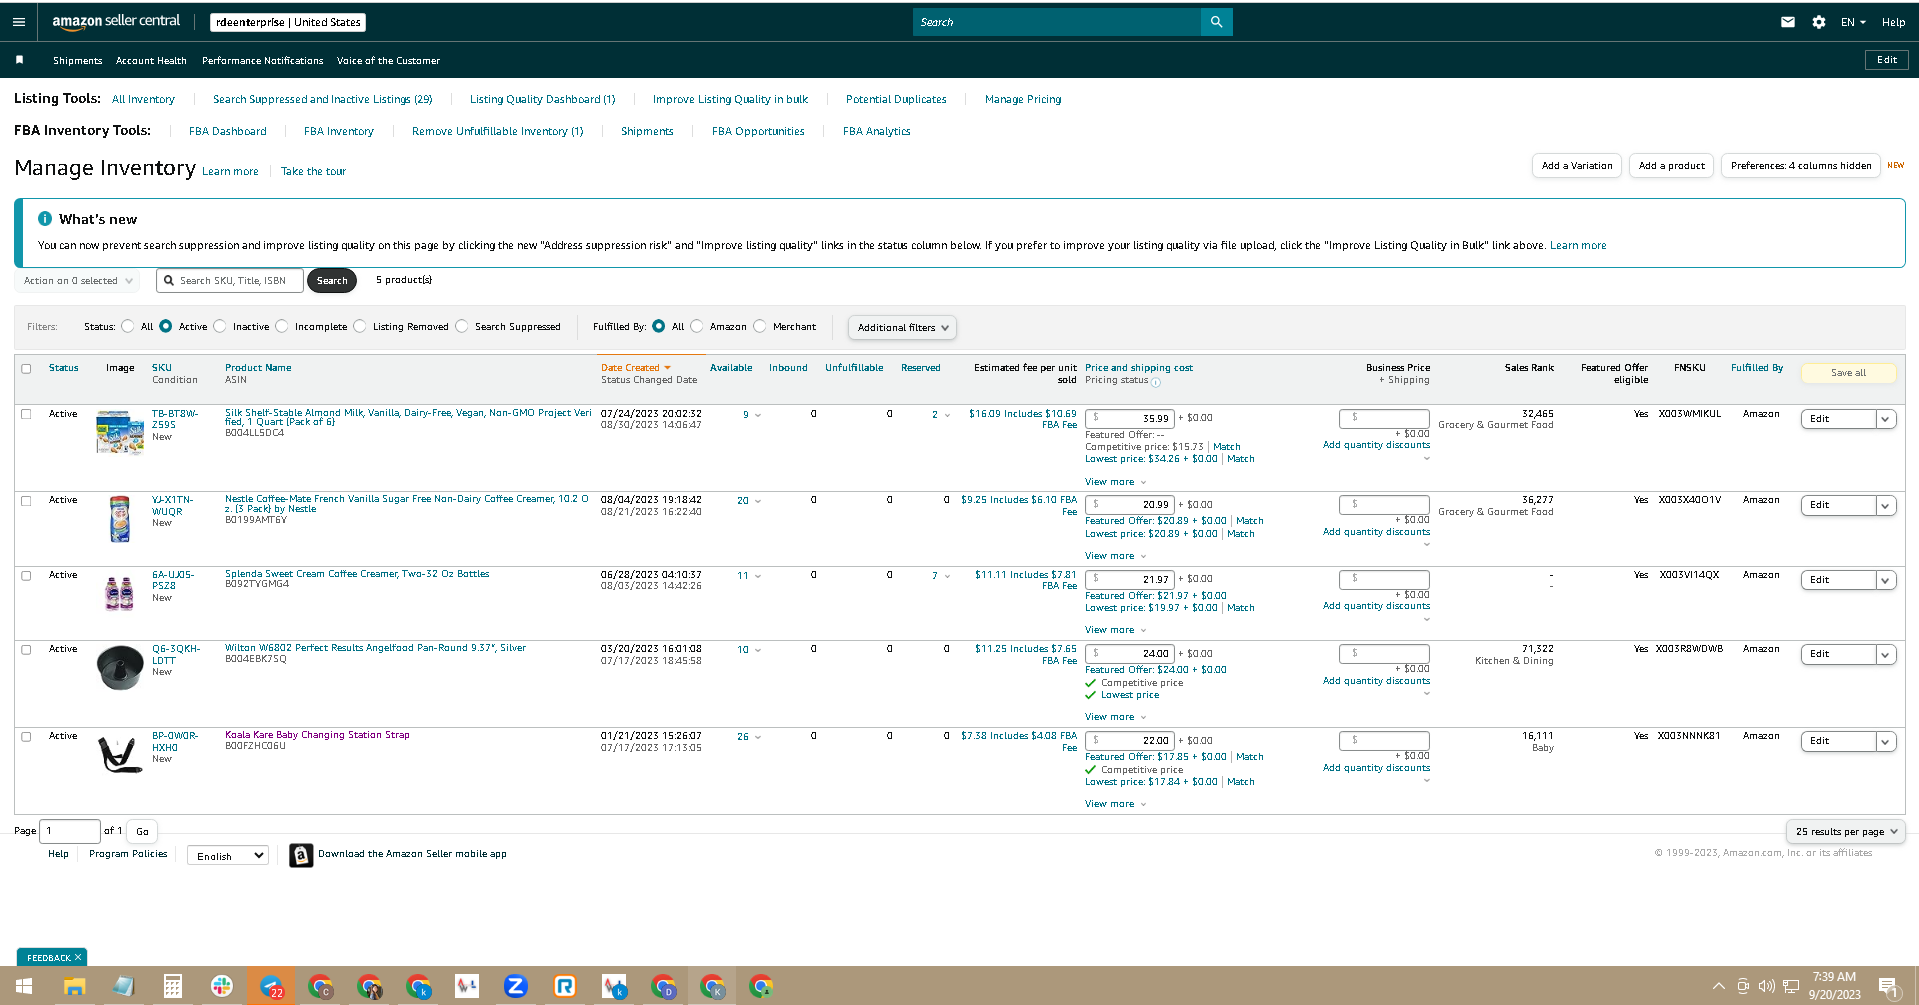Click the bookmark icon in navigation bar
This screenshot has height=1005, width=1919.
coord(19,60)
